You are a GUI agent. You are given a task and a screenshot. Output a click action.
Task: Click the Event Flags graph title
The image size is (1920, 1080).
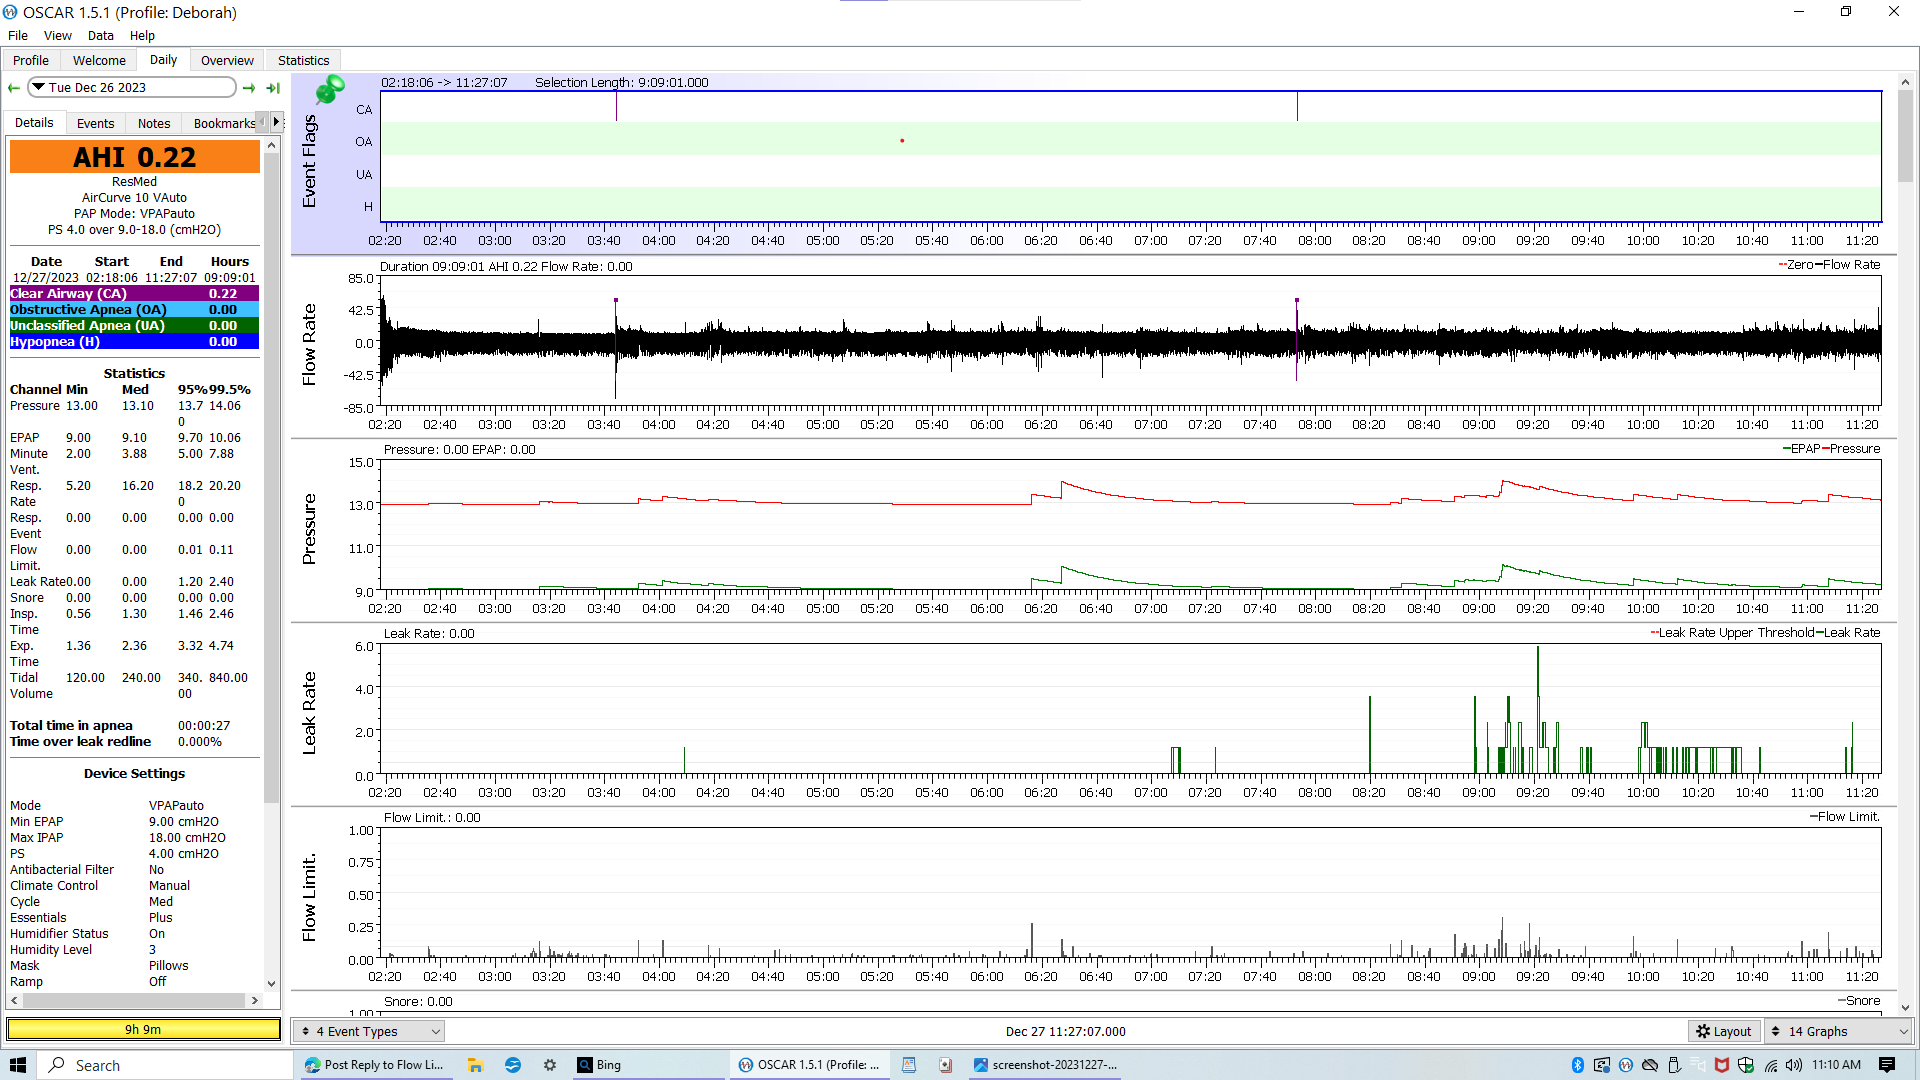pyautogui.click(x=309, y=160)
